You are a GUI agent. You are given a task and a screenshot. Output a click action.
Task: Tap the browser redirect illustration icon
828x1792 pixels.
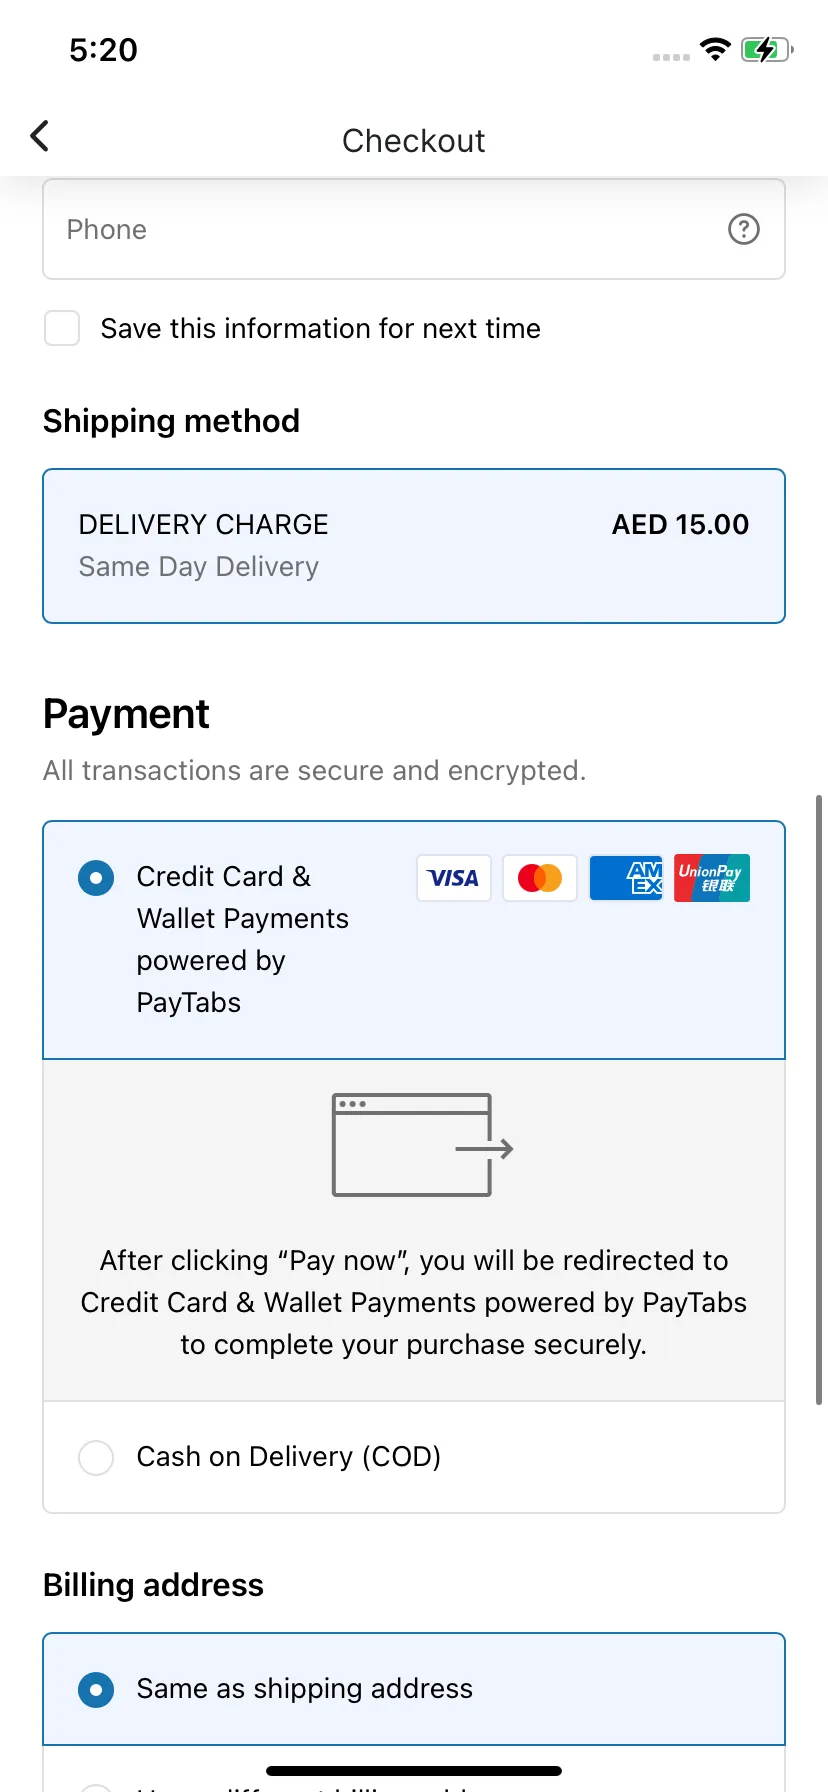point(422,1145)
